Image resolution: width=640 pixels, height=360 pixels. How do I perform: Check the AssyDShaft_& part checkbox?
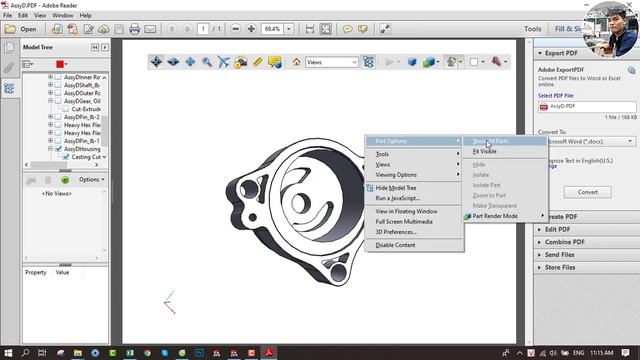coord(58,85)
